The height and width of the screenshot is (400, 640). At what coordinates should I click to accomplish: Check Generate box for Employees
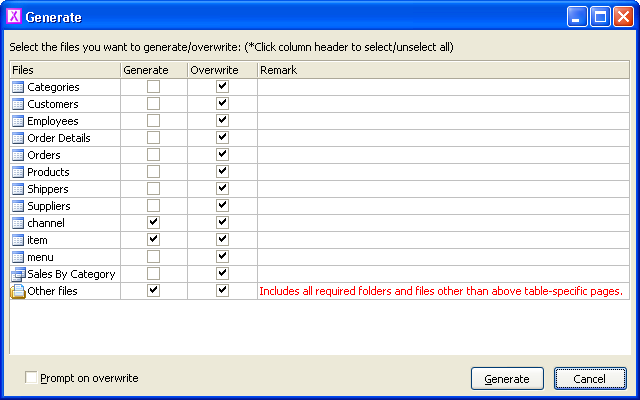(x=153, y=121)
